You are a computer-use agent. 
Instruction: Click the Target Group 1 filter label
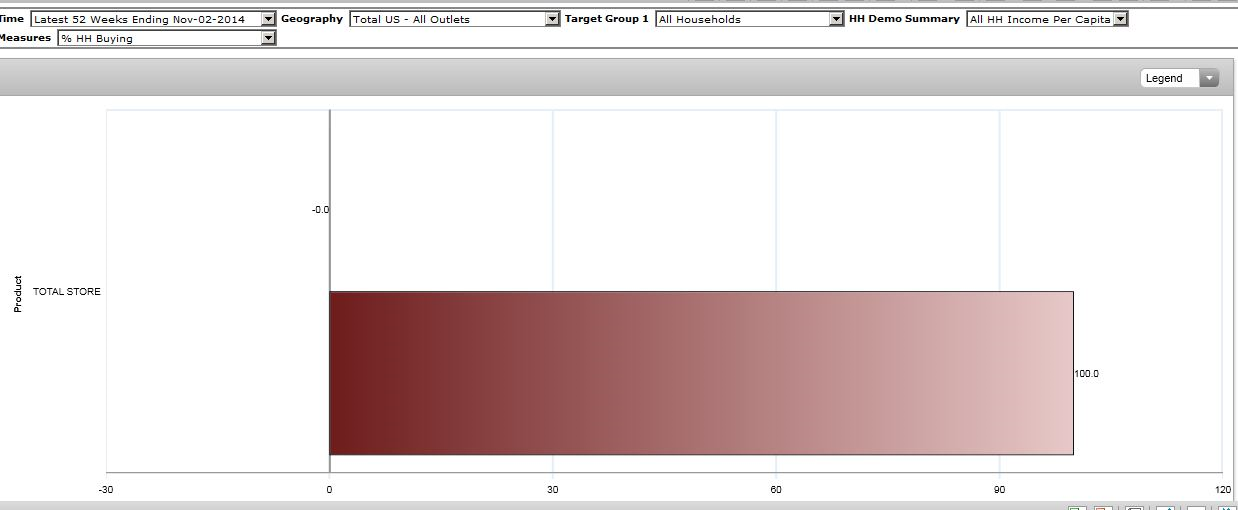606,19
